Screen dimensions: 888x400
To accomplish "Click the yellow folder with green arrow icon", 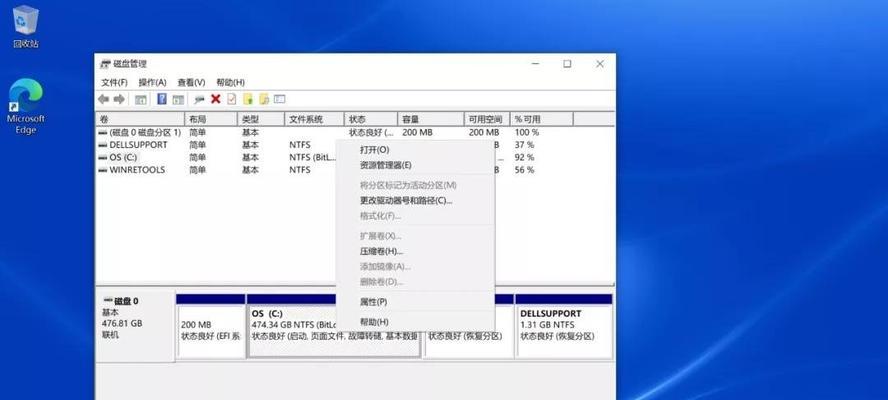I will 247,99.
